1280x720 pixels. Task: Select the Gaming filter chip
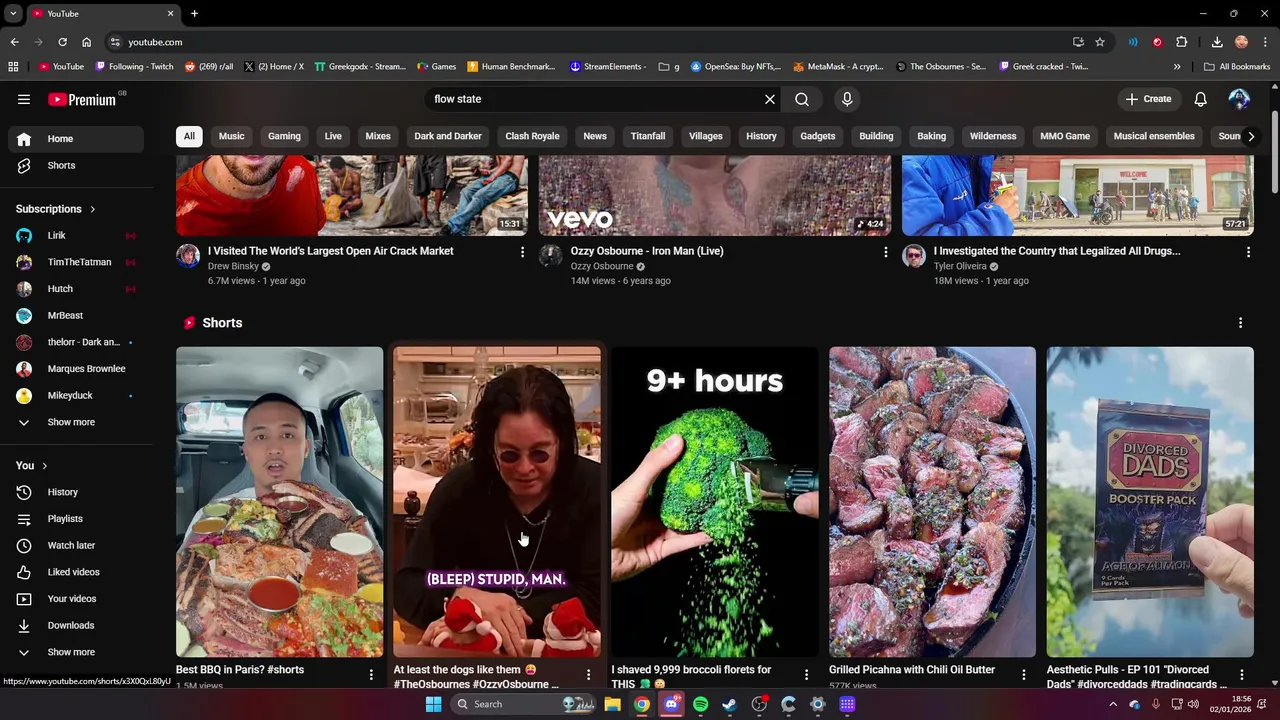pos(284,136)
